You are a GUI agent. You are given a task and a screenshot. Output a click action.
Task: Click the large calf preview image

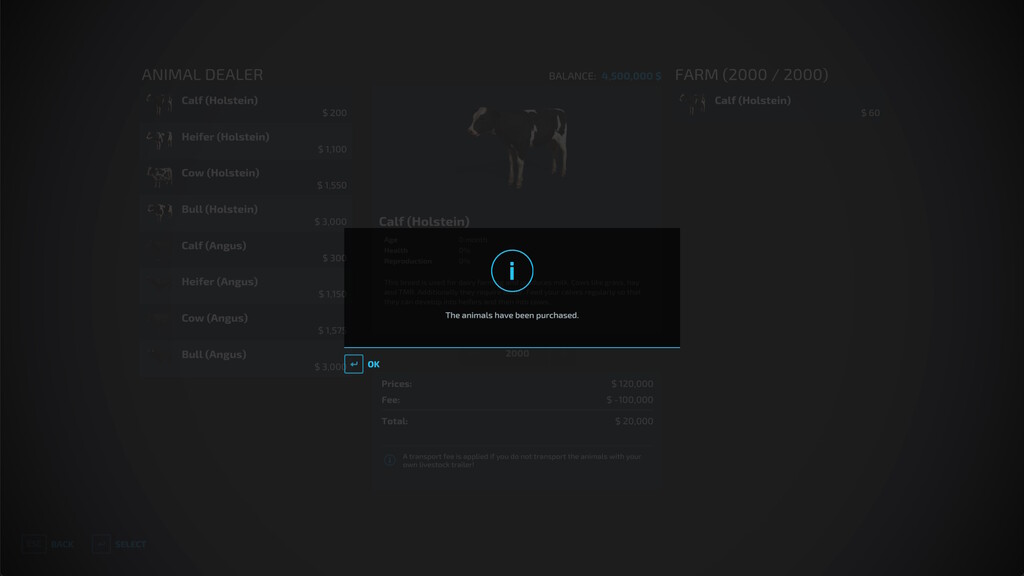[x=518, y=147]
